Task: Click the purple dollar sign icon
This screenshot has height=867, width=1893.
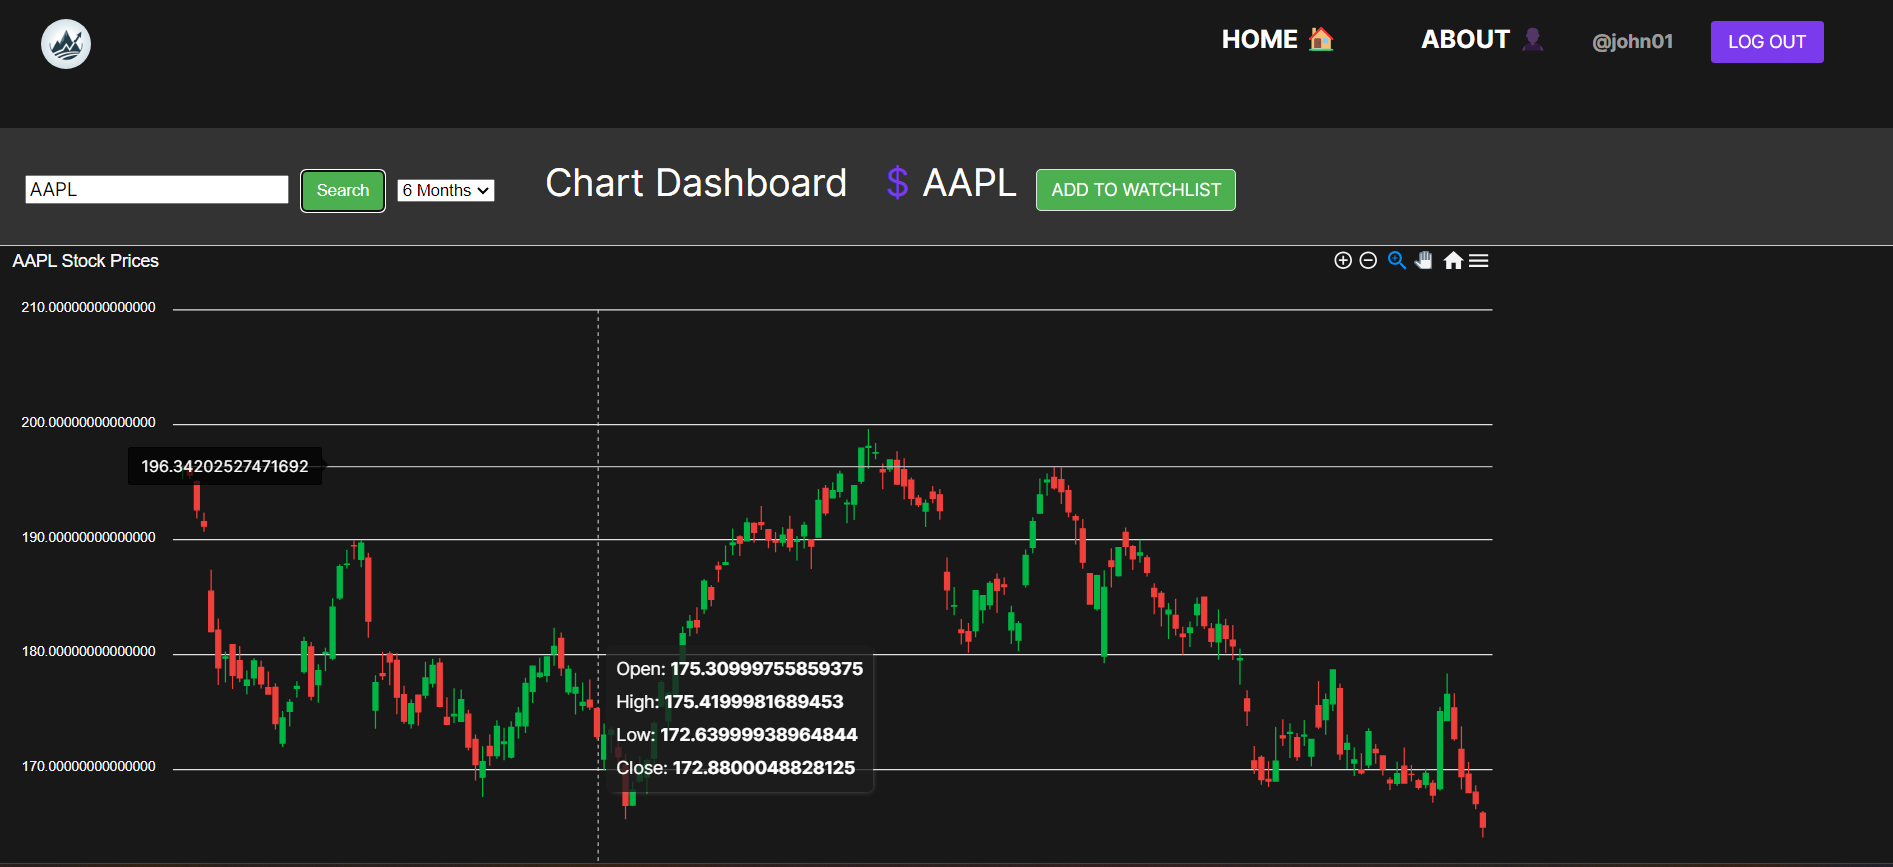Action: pyautogui.click(x=897, y=183)
